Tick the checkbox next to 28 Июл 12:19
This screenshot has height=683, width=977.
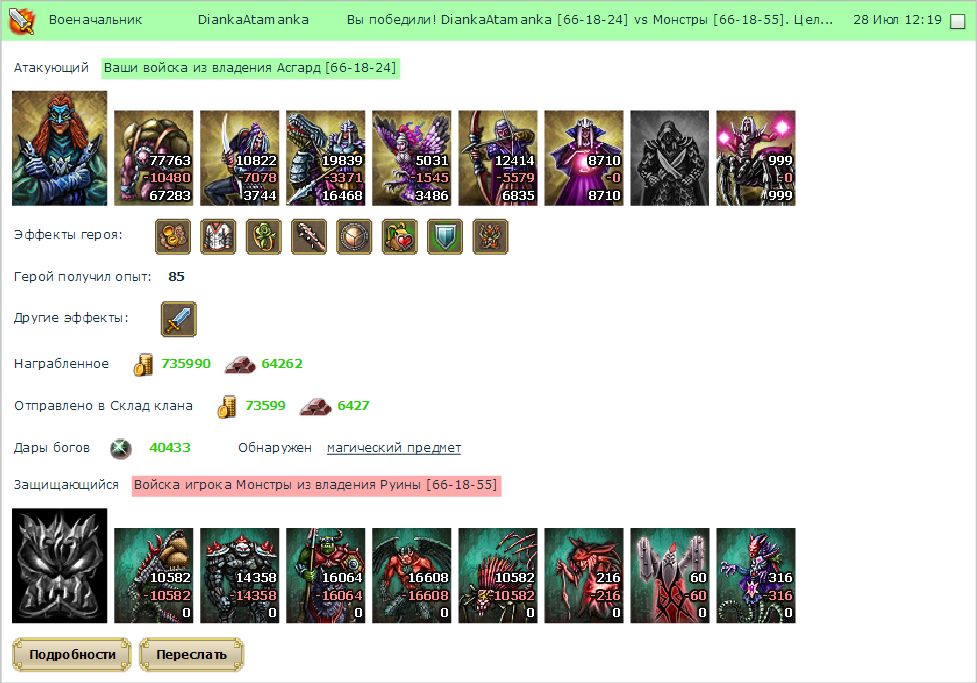[957, 21]
